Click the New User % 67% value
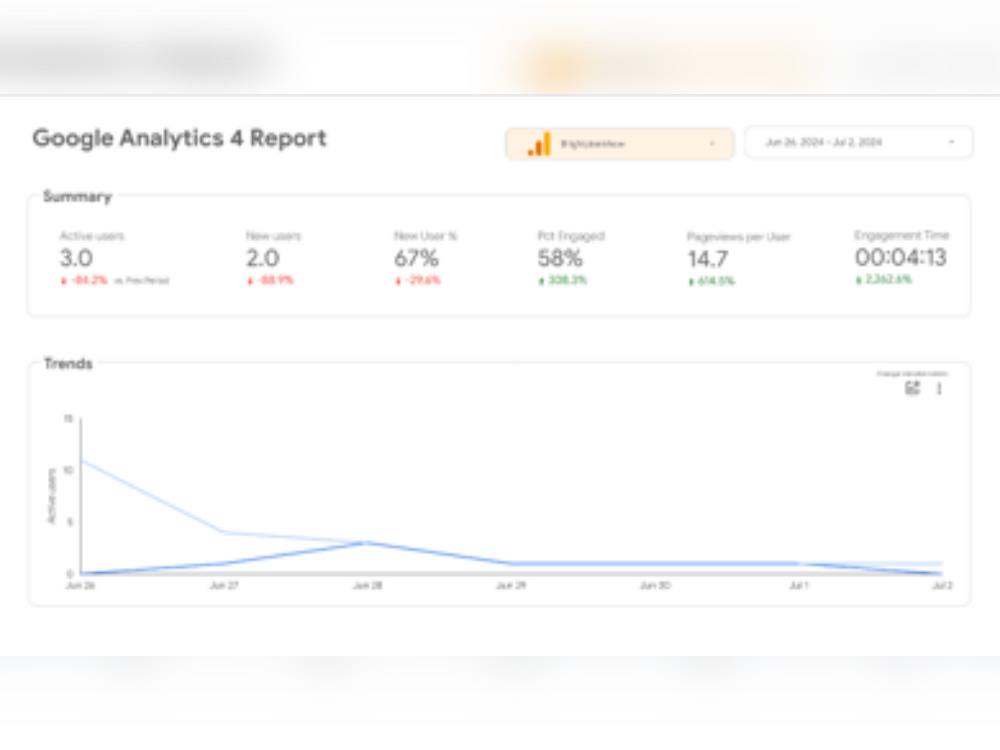The width and height of the screenshot is (1000, 750). pyautogui.click(x=416, y=258)
